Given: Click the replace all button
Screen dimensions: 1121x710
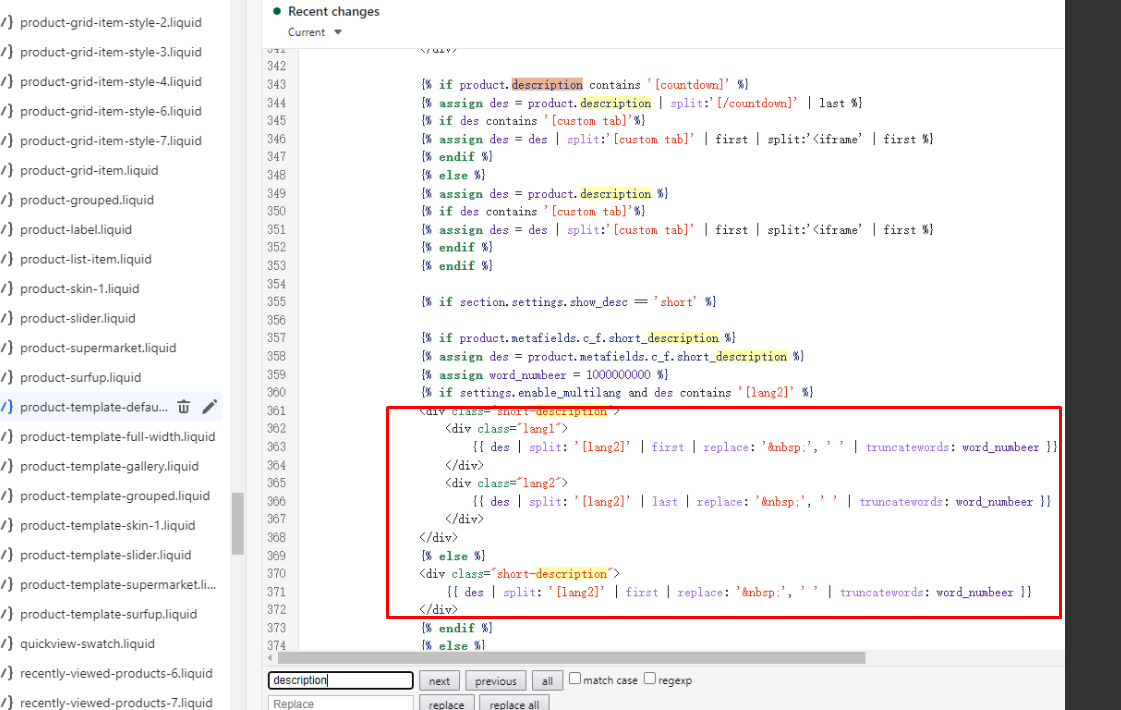Looking at the screenshot, I should click(x=514, y=704).
